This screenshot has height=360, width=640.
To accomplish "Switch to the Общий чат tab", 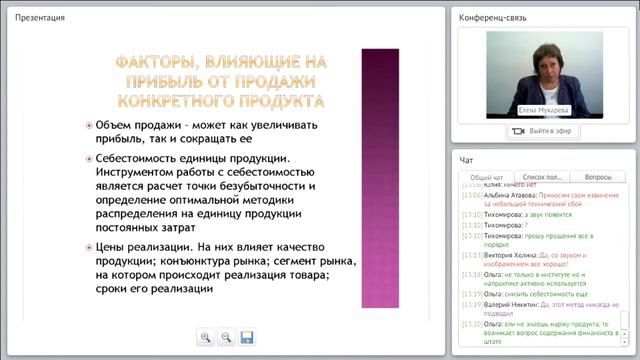I will click(x=486, y=178).
